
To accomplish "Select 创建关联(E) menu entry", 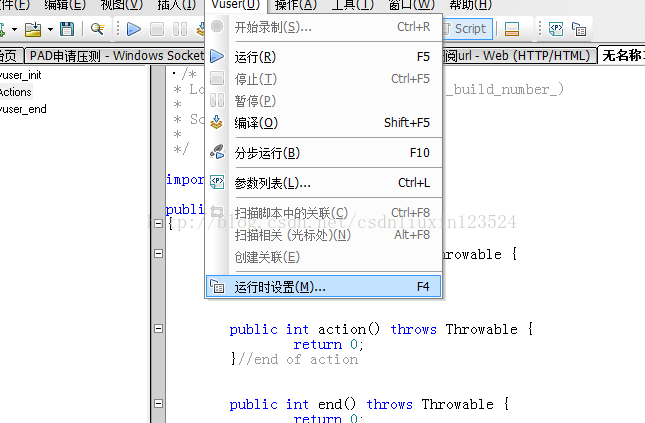I will (x=324, y=257).
